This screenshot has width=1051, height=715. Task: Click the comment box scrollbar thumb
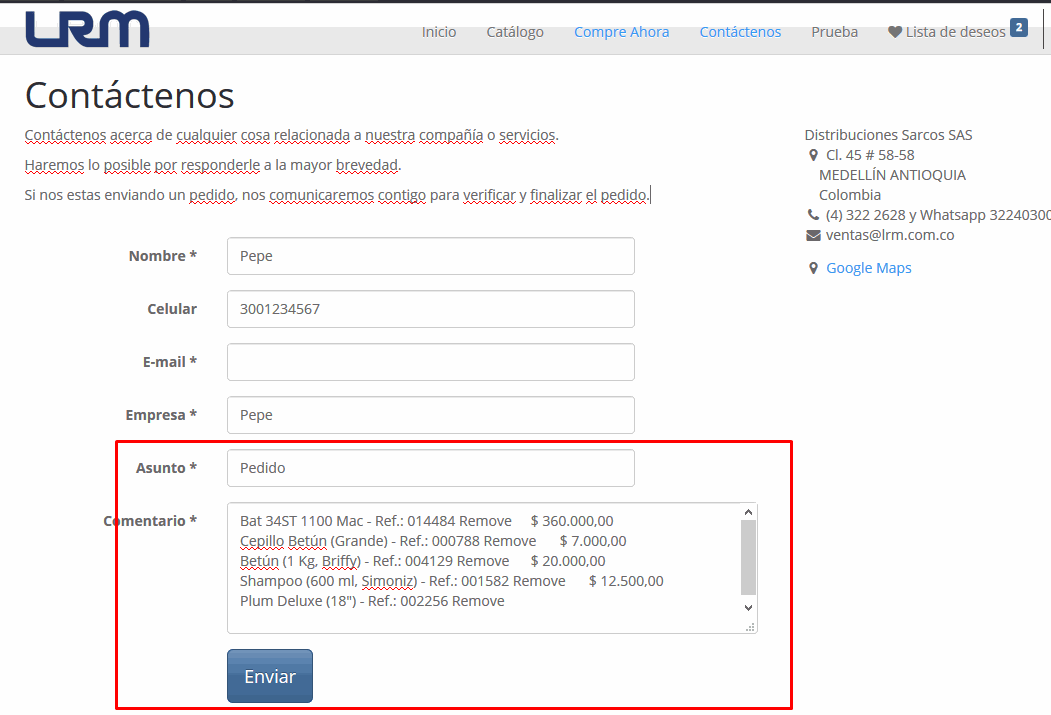[x=747, y=557]
